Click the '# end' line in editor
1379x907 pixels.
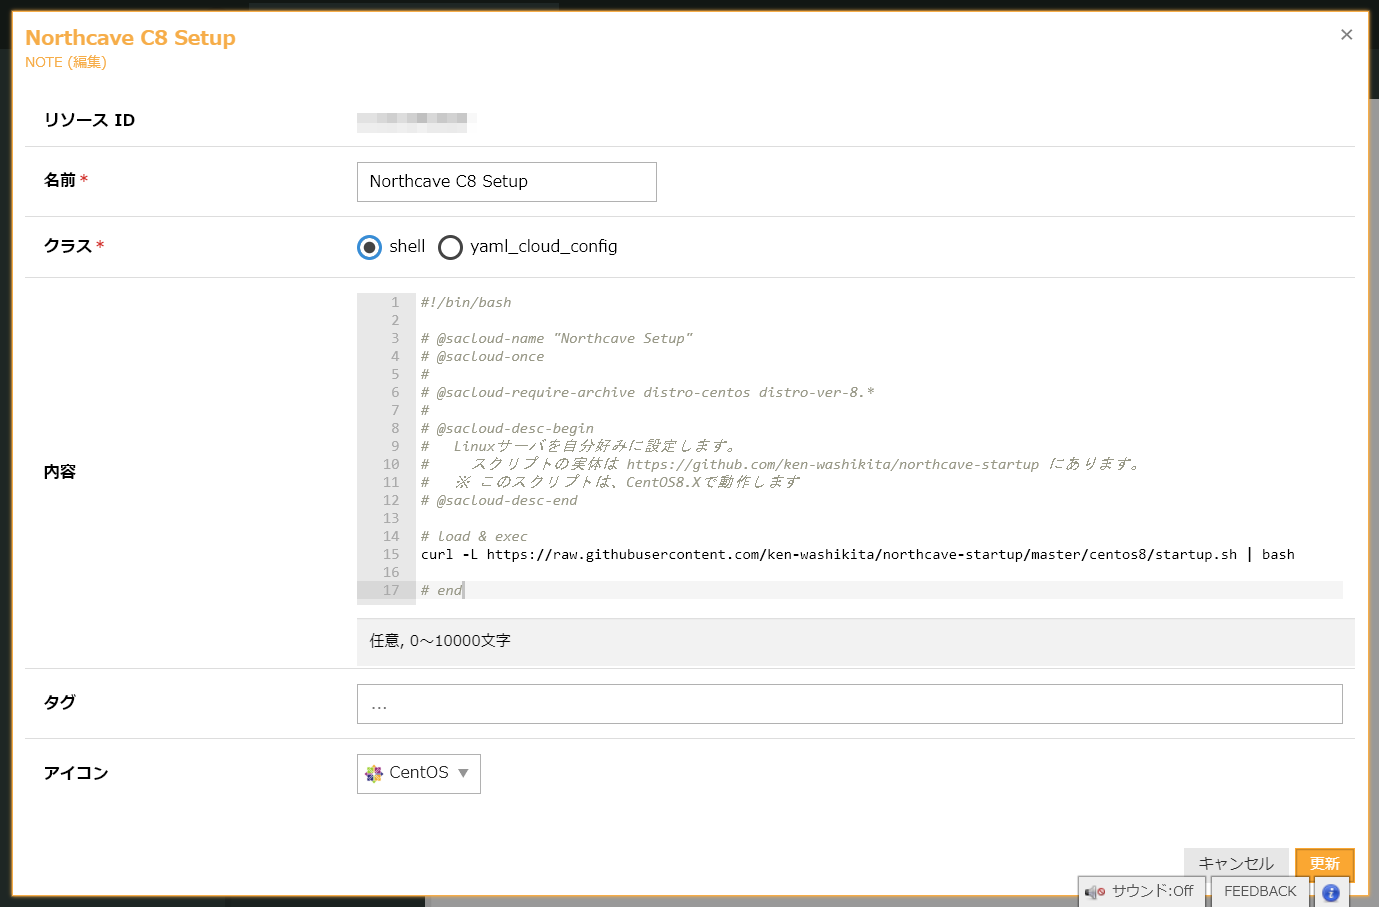point(441,590)
